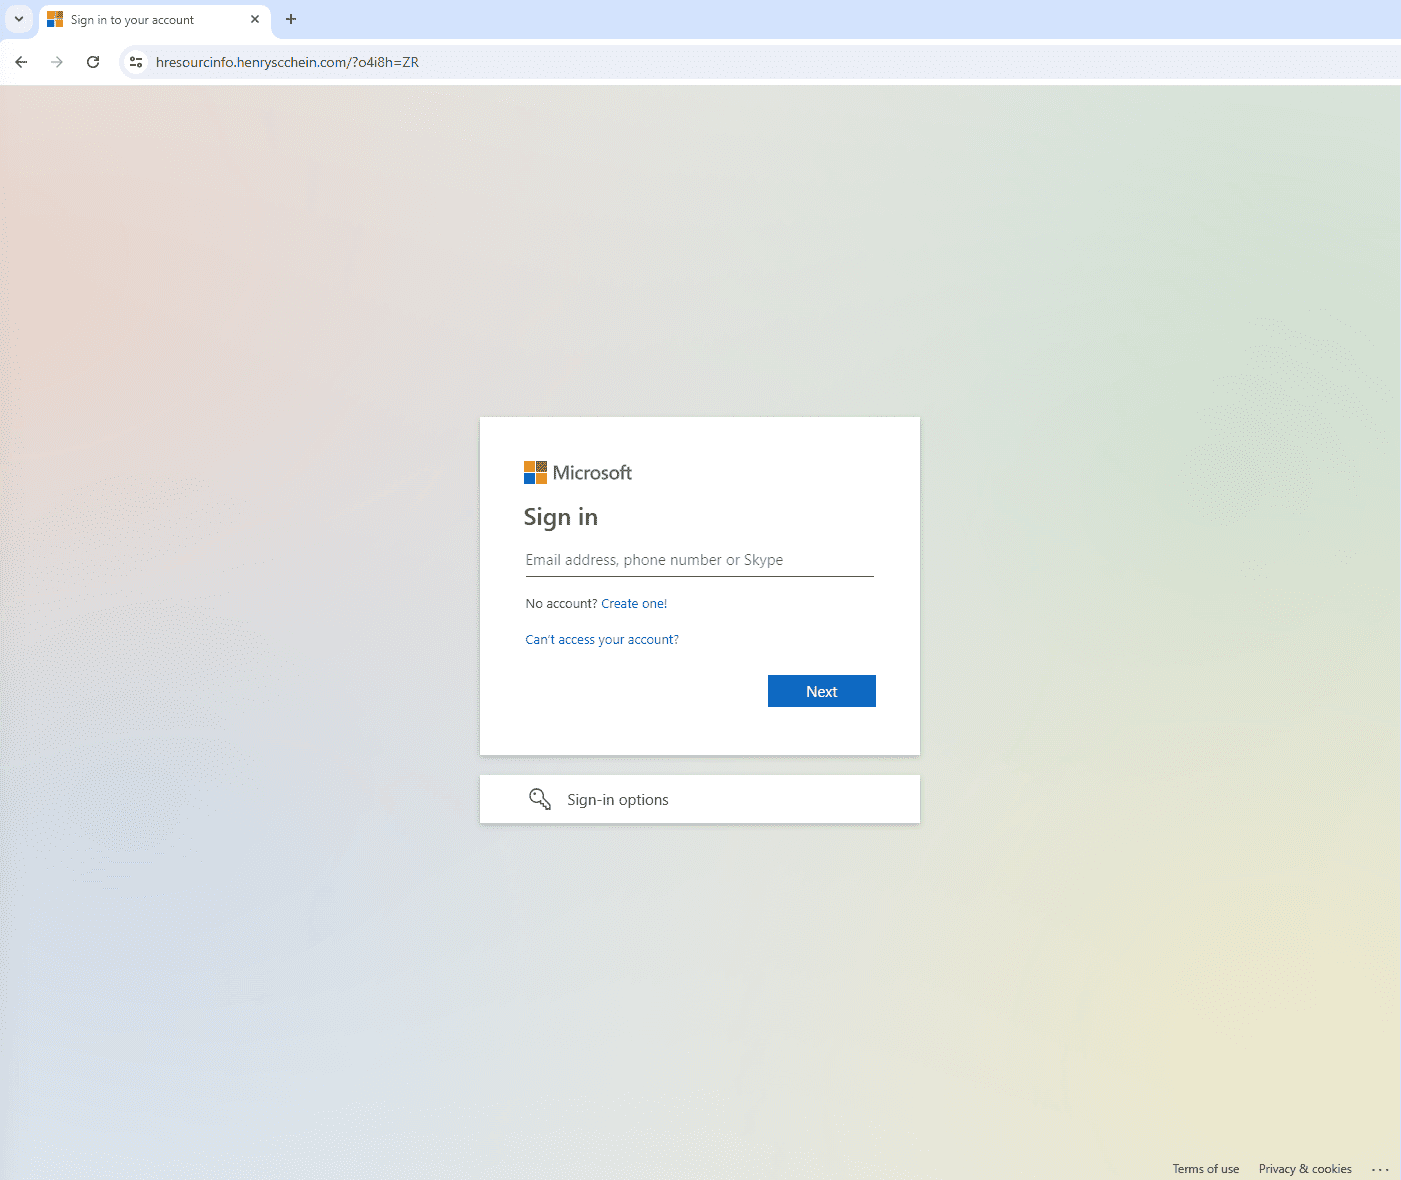Click the browser forward arrow
The width and height of the screenshot is (1401, 1180).
click(x=57, y=62)
